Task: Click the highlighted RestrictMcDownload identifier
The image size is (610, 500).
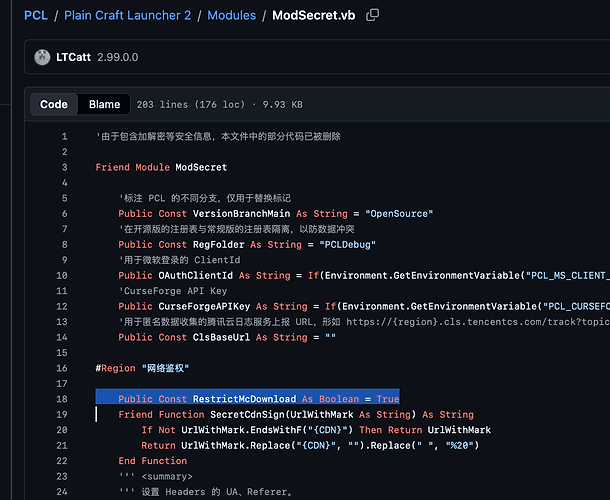Action: coord(244,399)
